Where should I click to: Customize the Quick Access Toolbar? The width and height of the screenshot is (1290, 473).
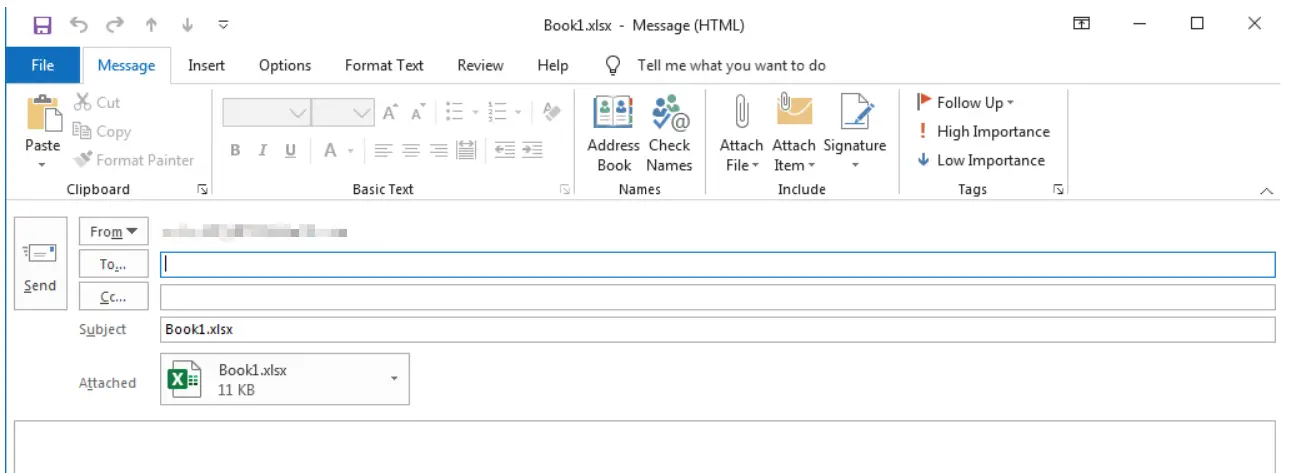click(x=222, y=24)
